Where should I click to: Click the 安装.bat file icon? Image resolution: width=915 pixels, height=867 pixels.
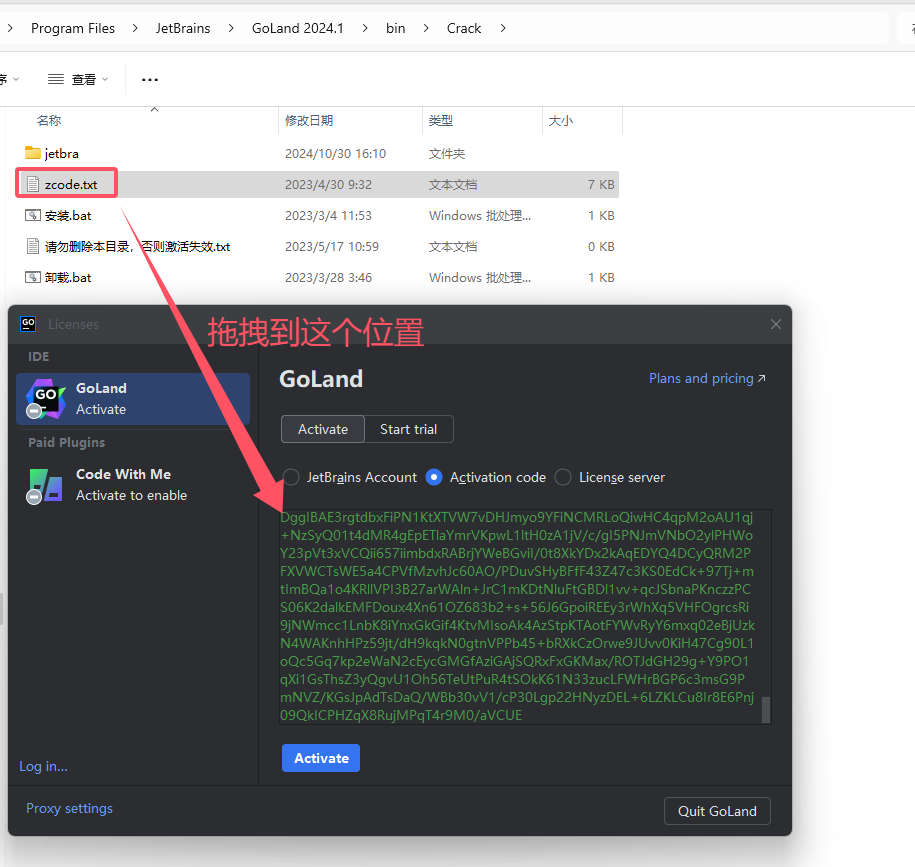pos(33,215)
